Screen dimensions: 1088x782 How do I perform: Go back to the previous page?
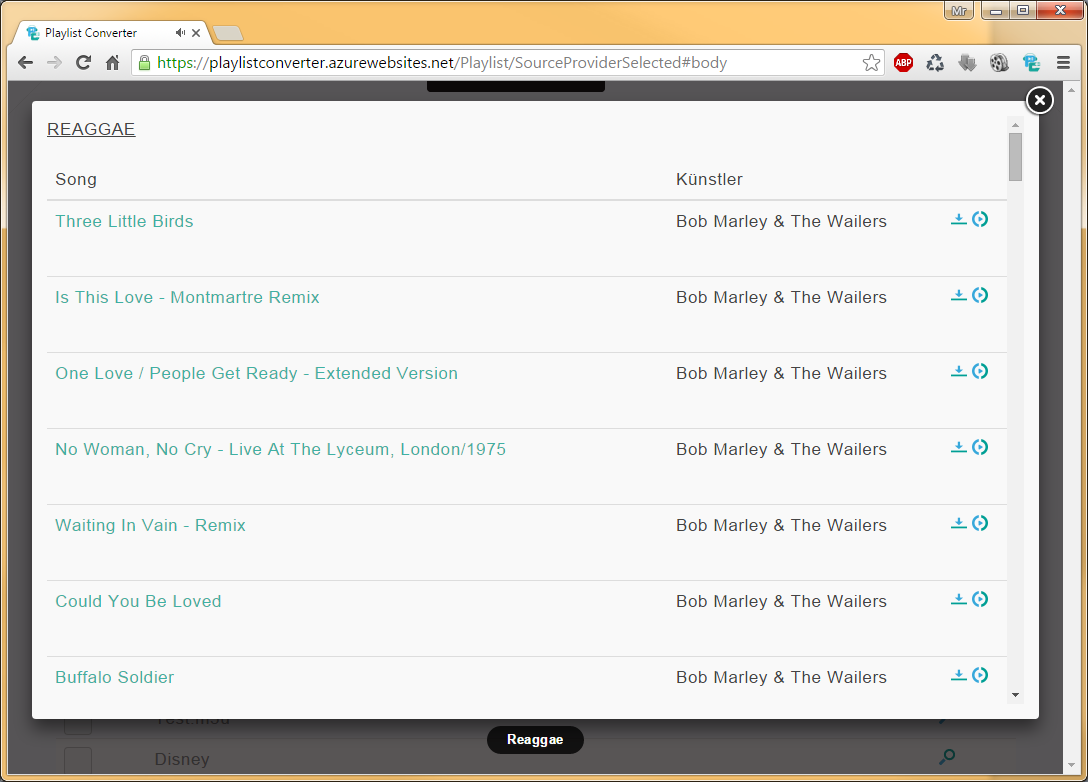(26, 62)
